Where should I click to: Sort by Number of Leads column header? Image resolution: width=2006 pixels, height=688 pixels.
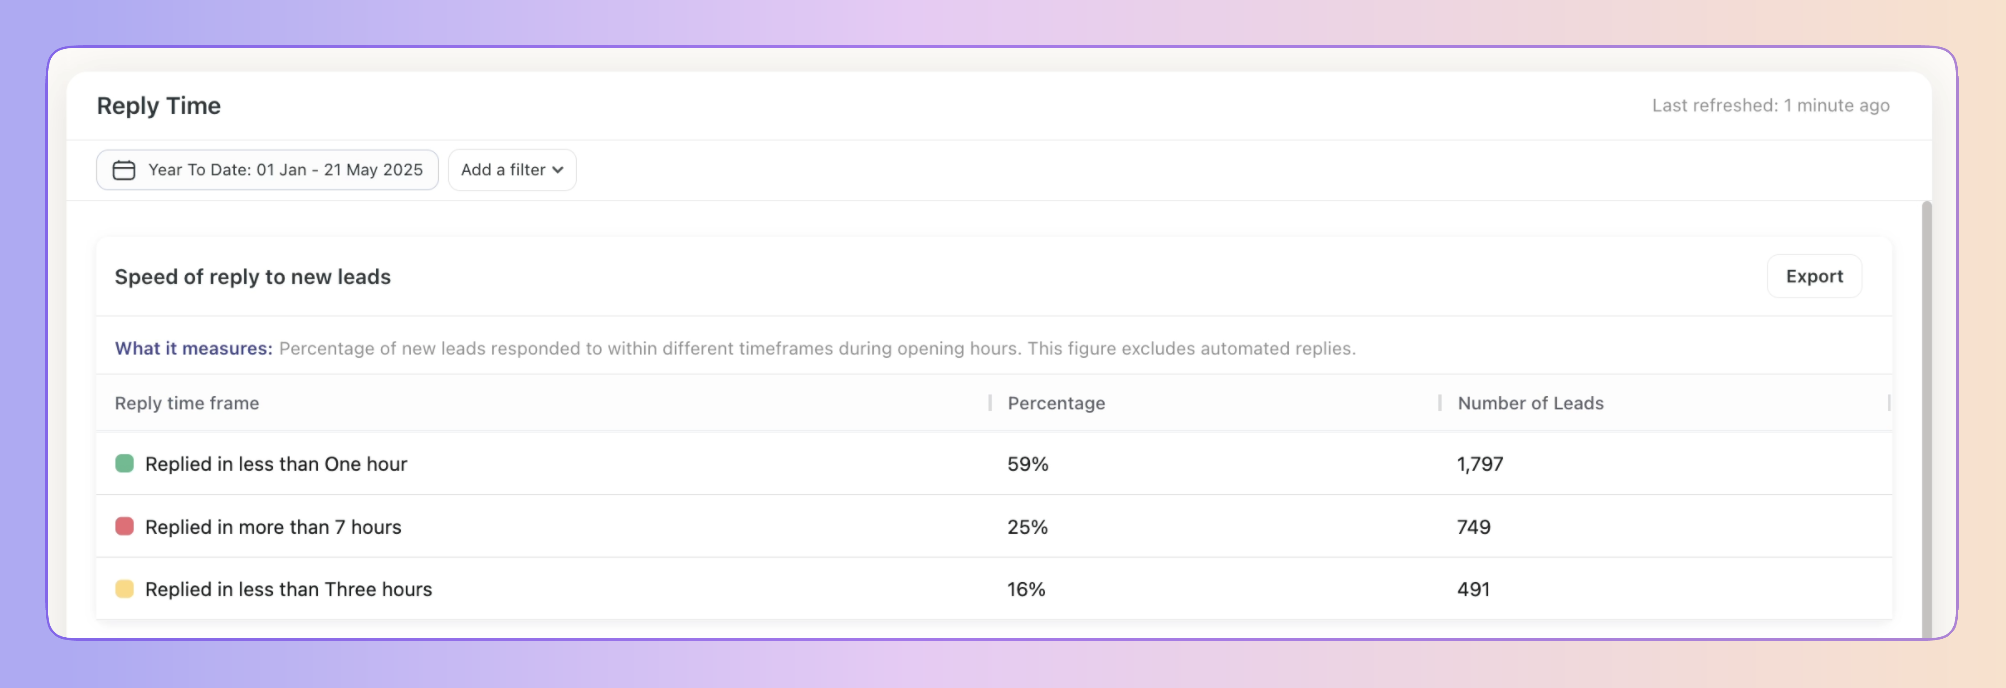click(x=1530, y=403)
